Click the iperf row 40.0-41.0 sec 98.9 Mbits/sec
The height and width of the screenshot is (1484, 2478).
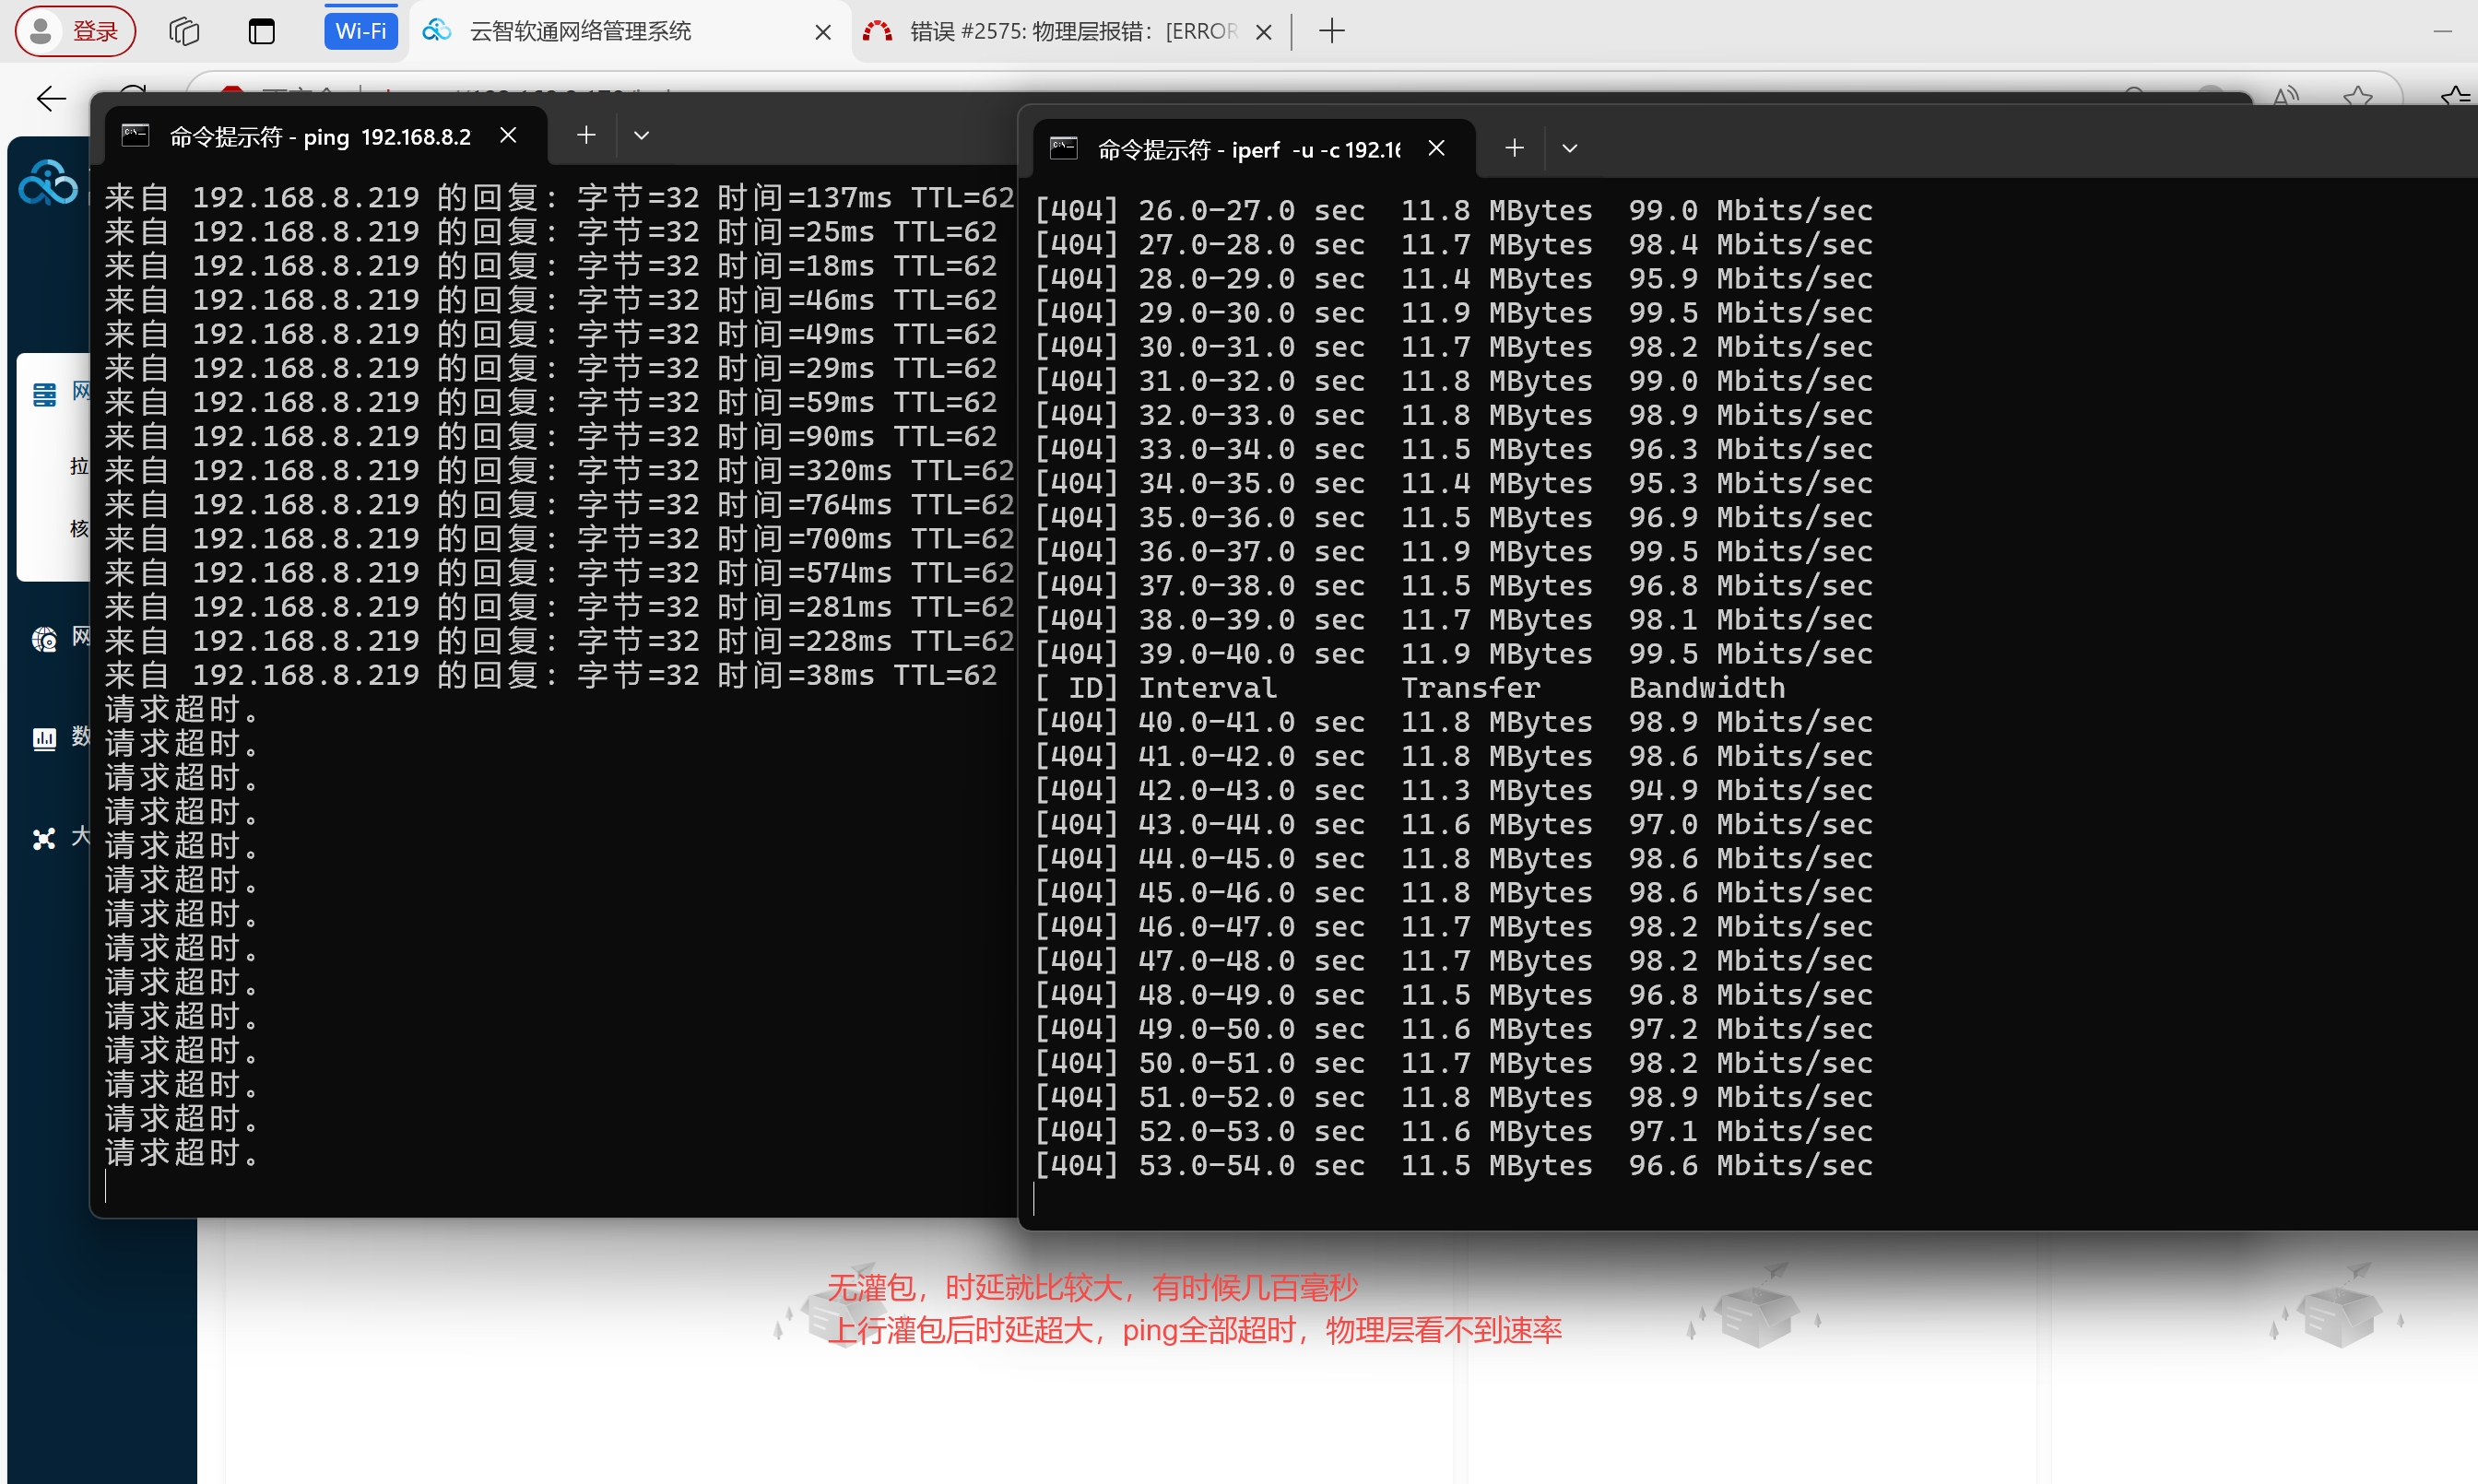(x=1454, y=723)
